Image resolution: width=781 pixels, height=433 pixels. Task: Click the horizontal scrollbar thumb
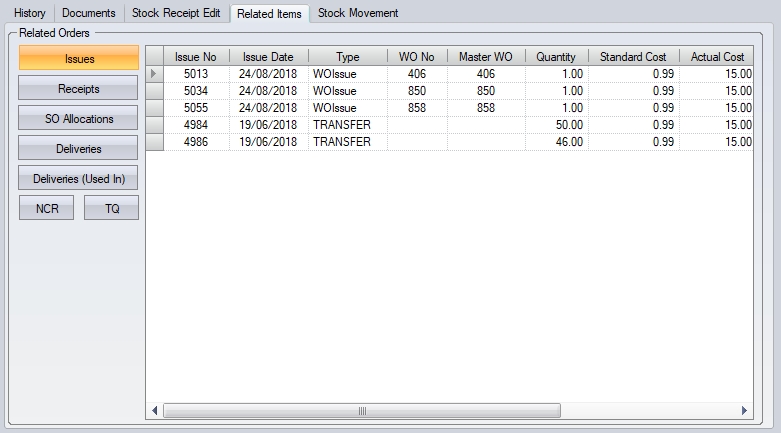362,411
